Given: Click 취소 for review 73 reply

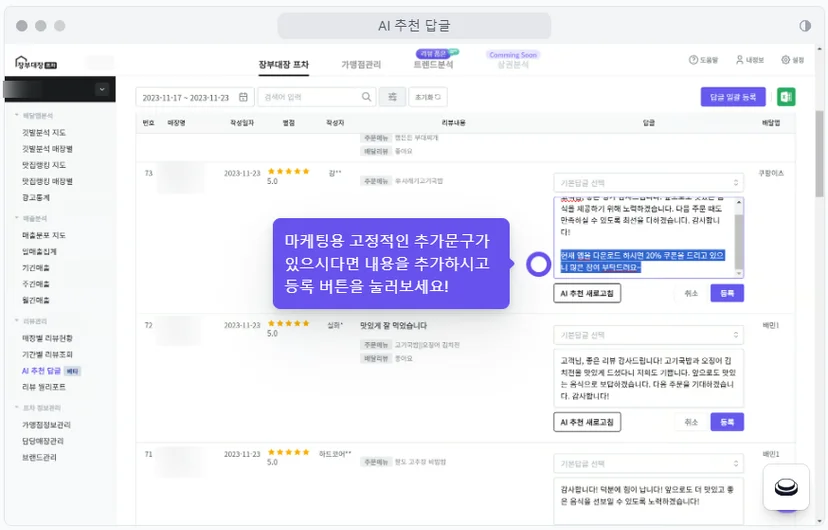Looking at the screenshot, I should tap(691, 293).
